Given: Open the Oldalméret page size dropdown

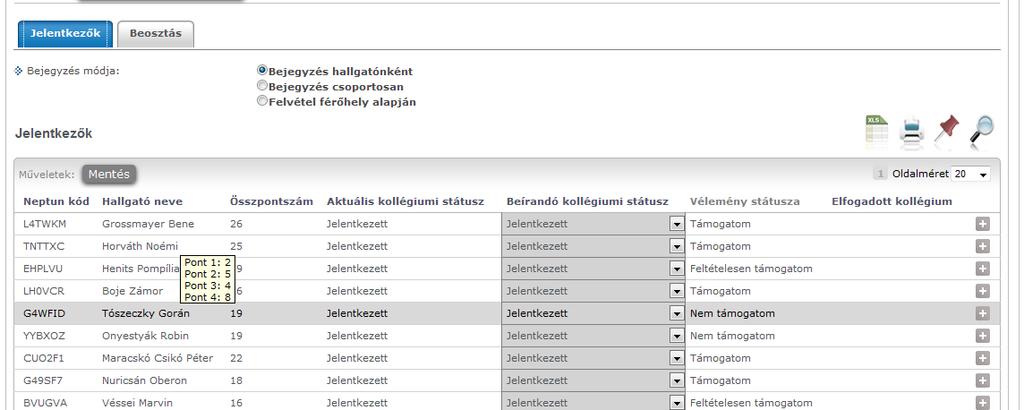Looking at the screenshot, I should pyautogui.click(x=970, y=174).
